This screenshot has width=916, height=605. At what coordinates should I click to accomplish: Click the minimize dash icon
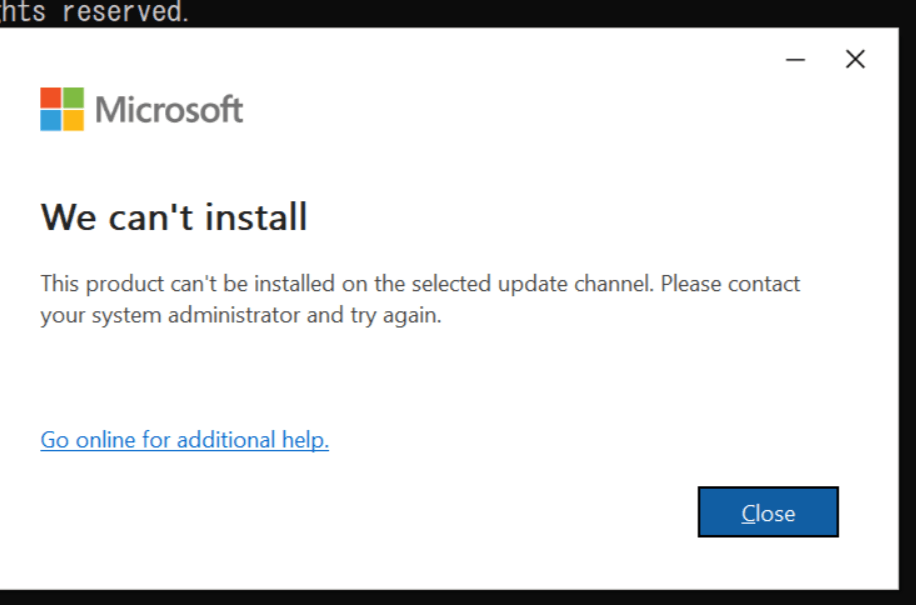click(795, 60)
